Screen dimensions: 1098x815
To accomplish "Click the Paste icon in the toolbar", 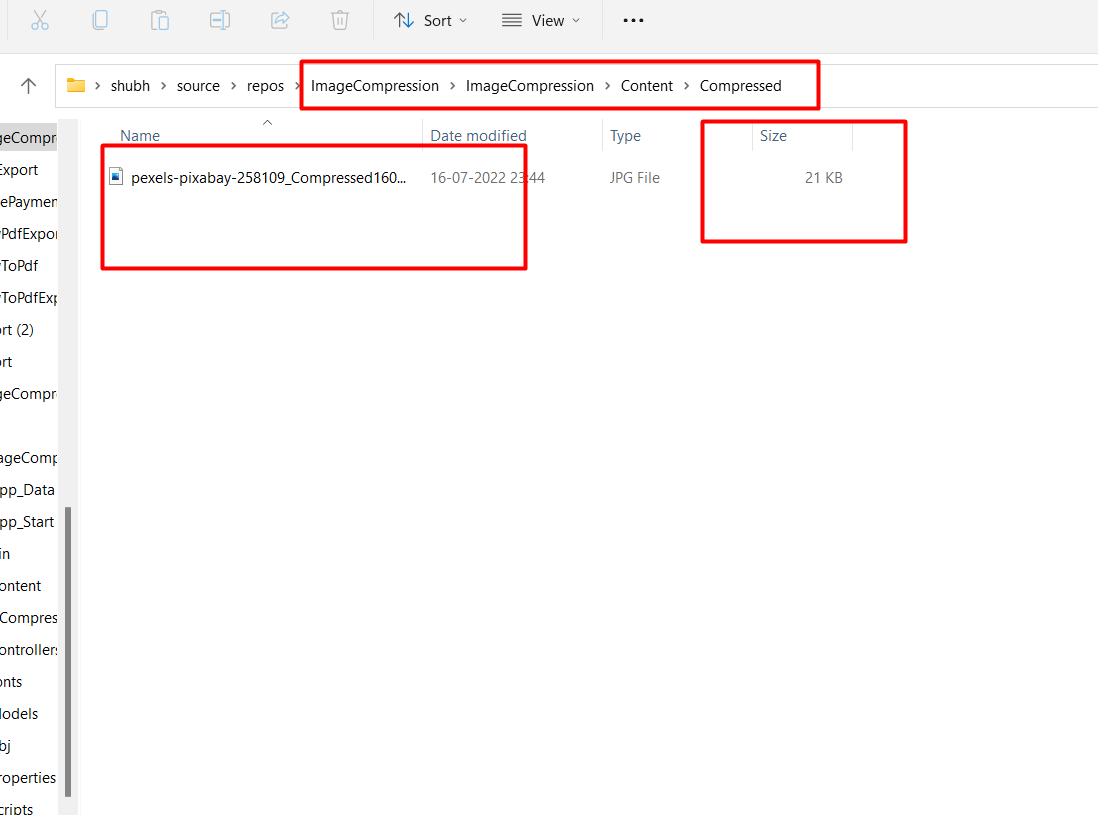I will pos(160,20).
